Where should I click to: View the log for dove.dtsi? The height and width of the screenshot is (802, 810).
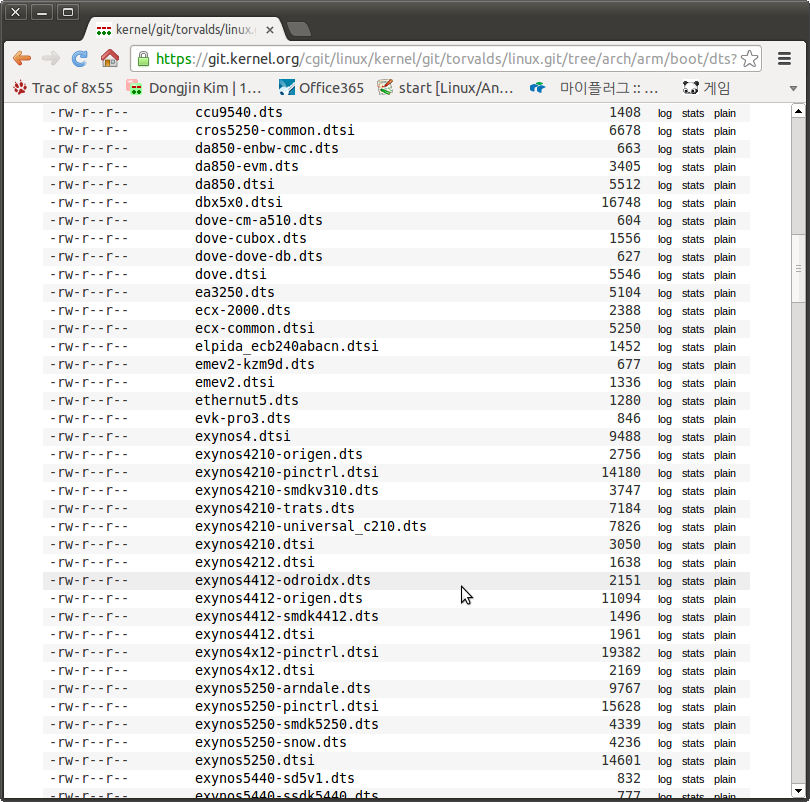pyautogui.click(x=665, y=275)
